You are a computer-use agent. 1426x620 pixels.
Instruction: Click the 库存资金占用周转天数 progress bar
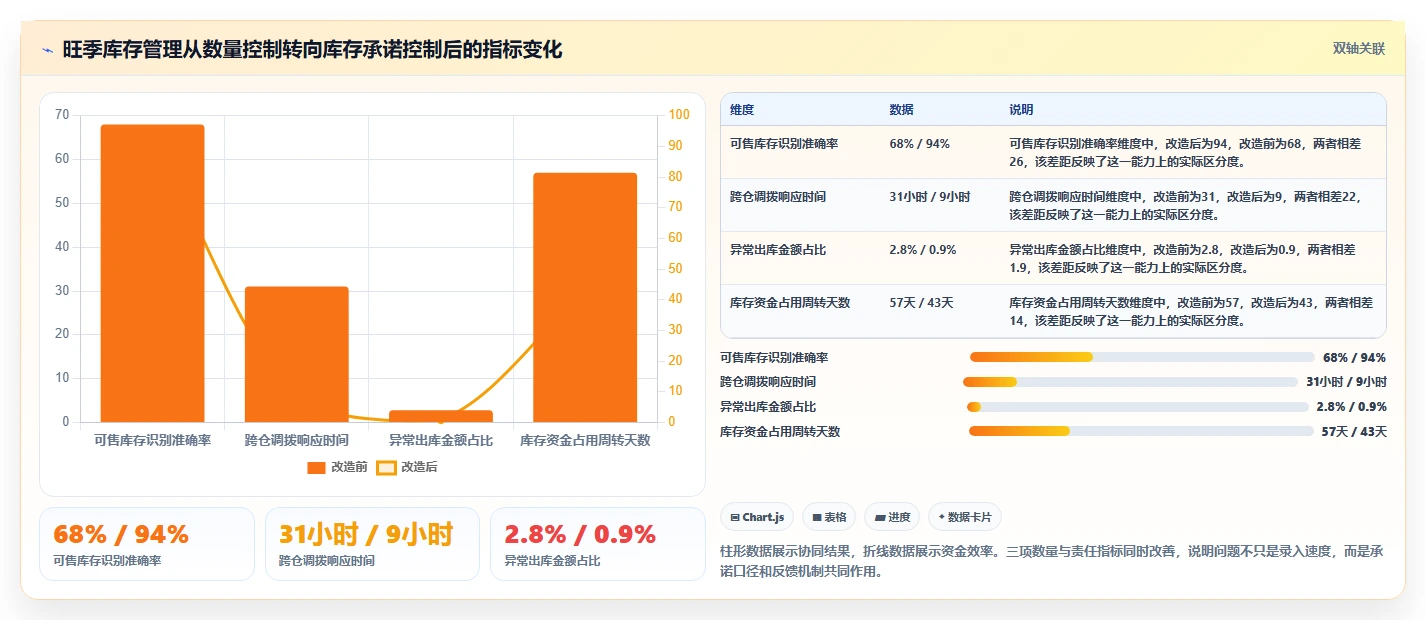[1141, 431]
